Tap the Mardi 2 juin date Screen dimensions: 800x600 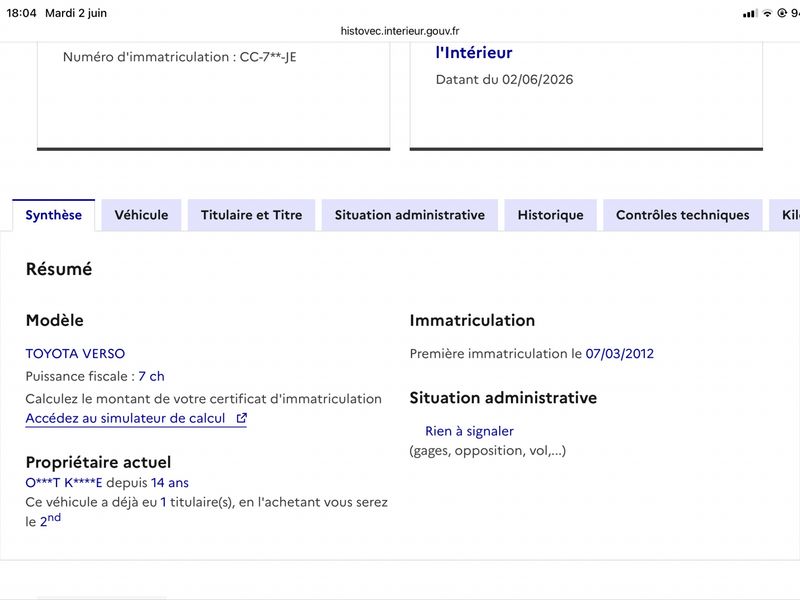tap(76, 13)
